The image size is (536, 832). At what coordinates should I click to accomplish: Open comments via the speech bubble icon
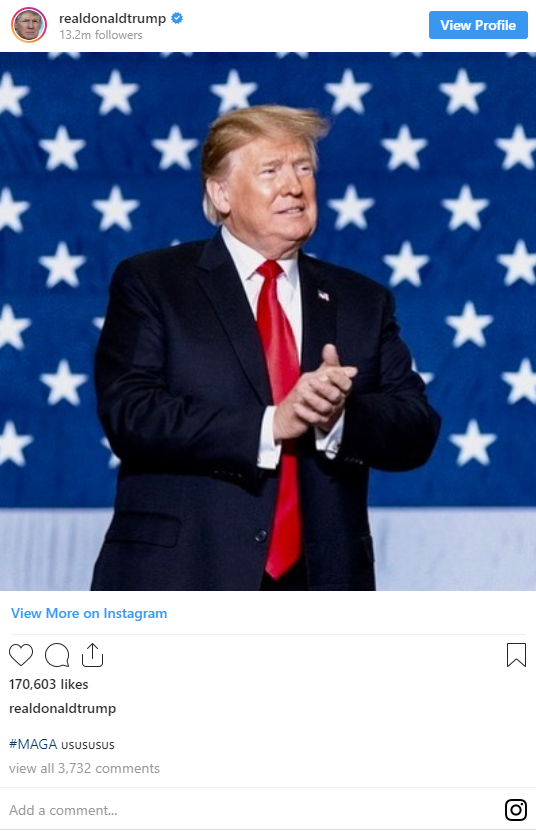[57, 655]
